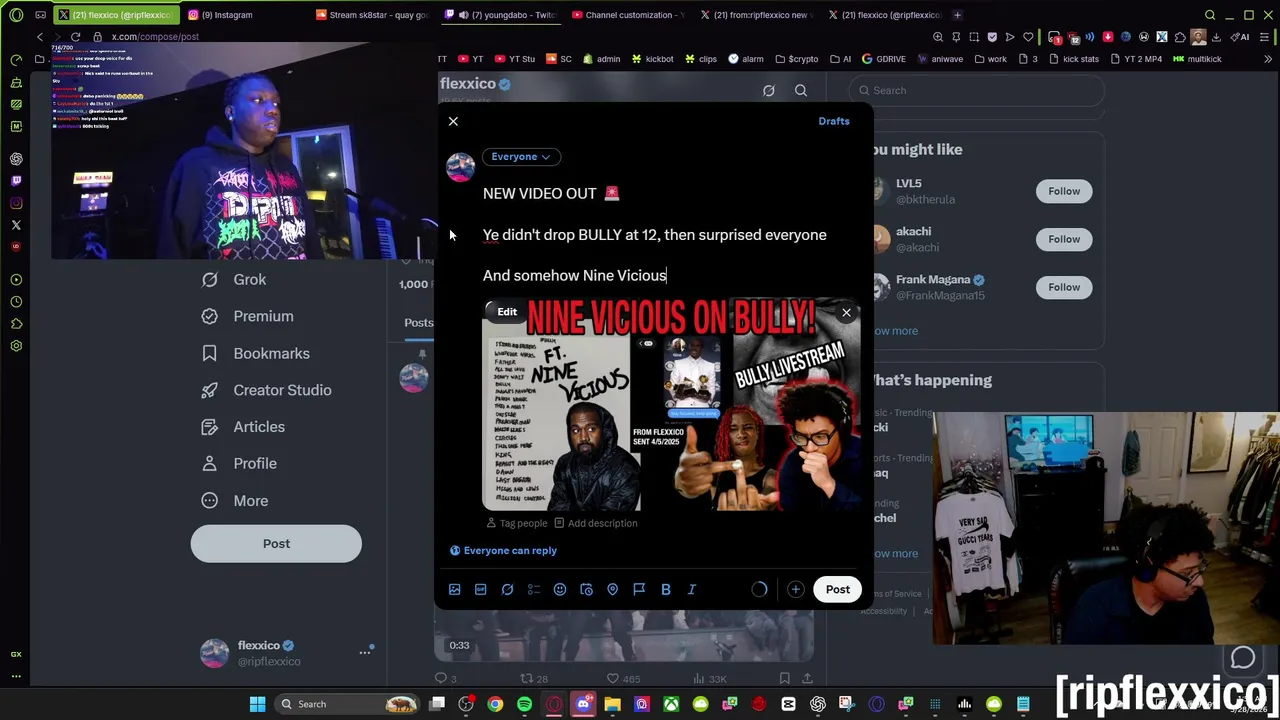
Task: Open Creator Studio in the sidebar
Action: [x=267, y=390]
